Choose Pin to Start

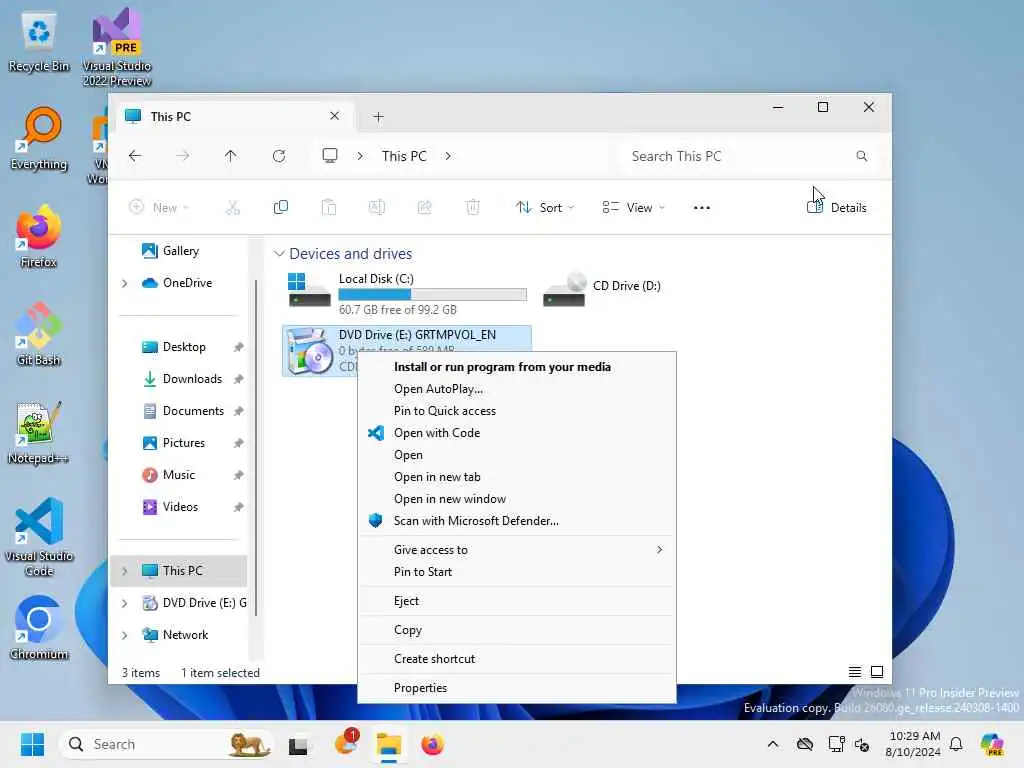[x=517, y=572]
